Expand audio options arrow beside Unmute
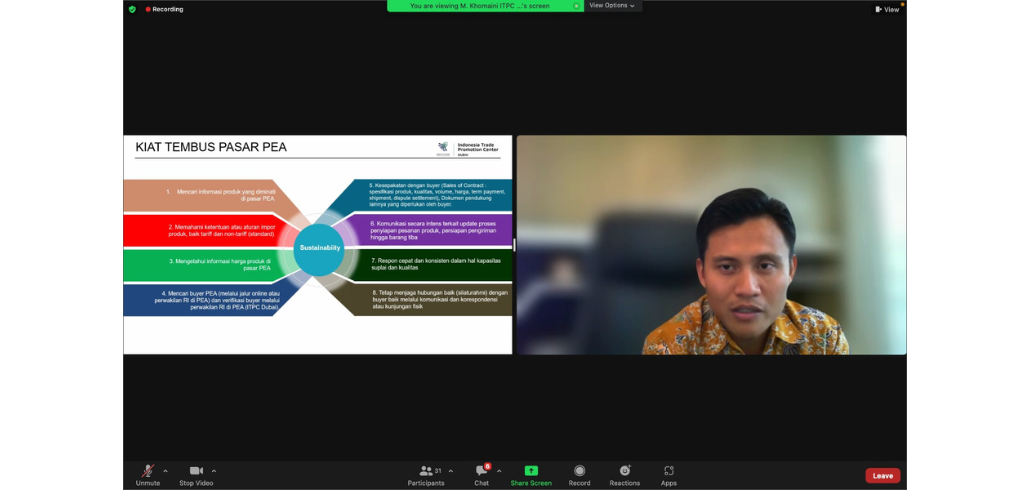Screen dimensions: 1030x490 (165, 470)
